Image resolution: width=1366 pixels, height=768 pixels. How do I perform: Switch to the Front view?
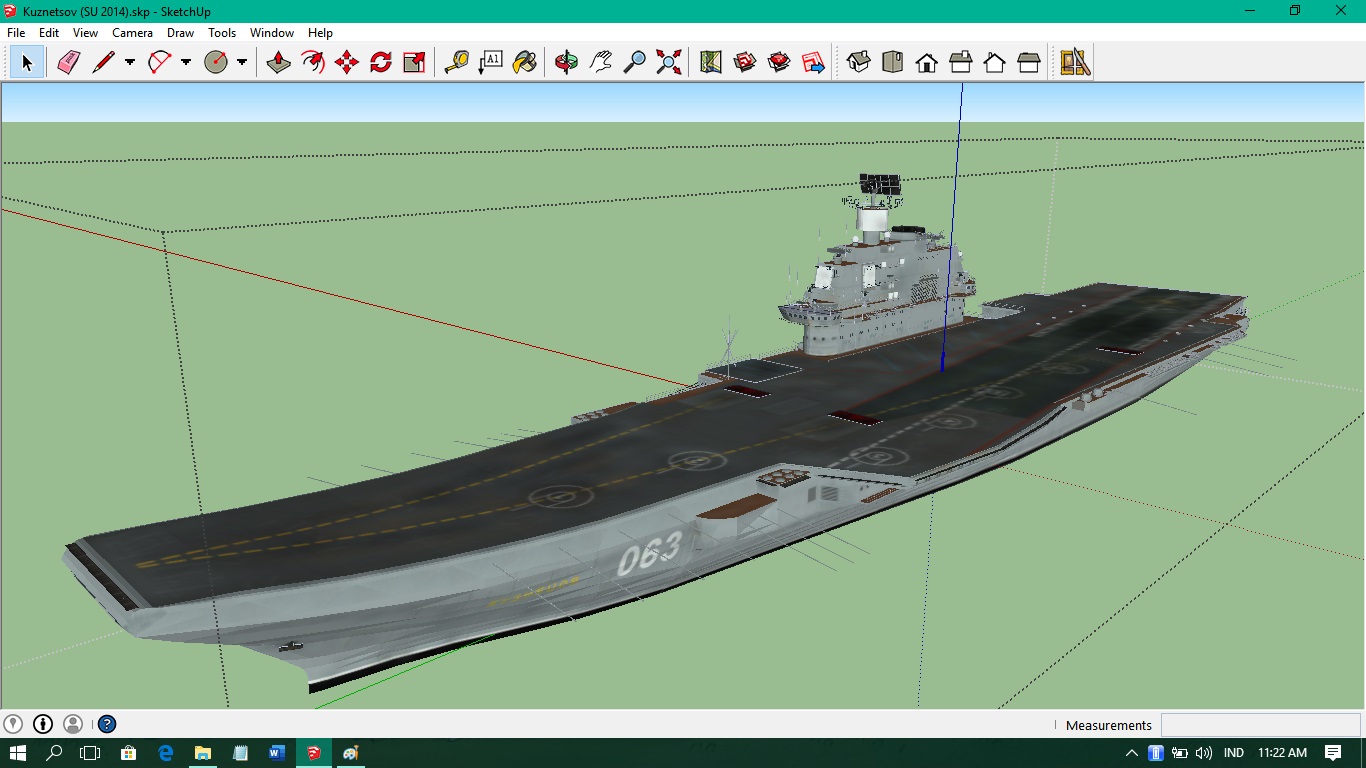point(926,62)
